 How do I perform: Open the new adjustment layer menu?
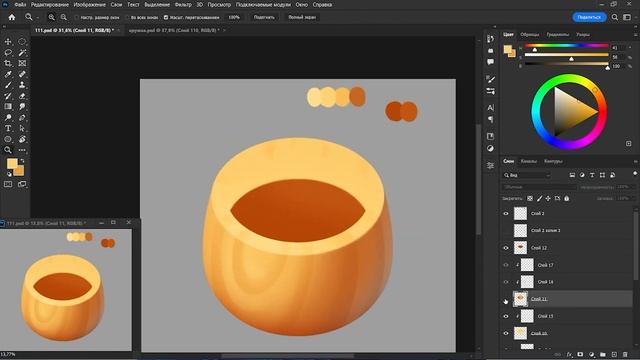(x=592, y=354)
